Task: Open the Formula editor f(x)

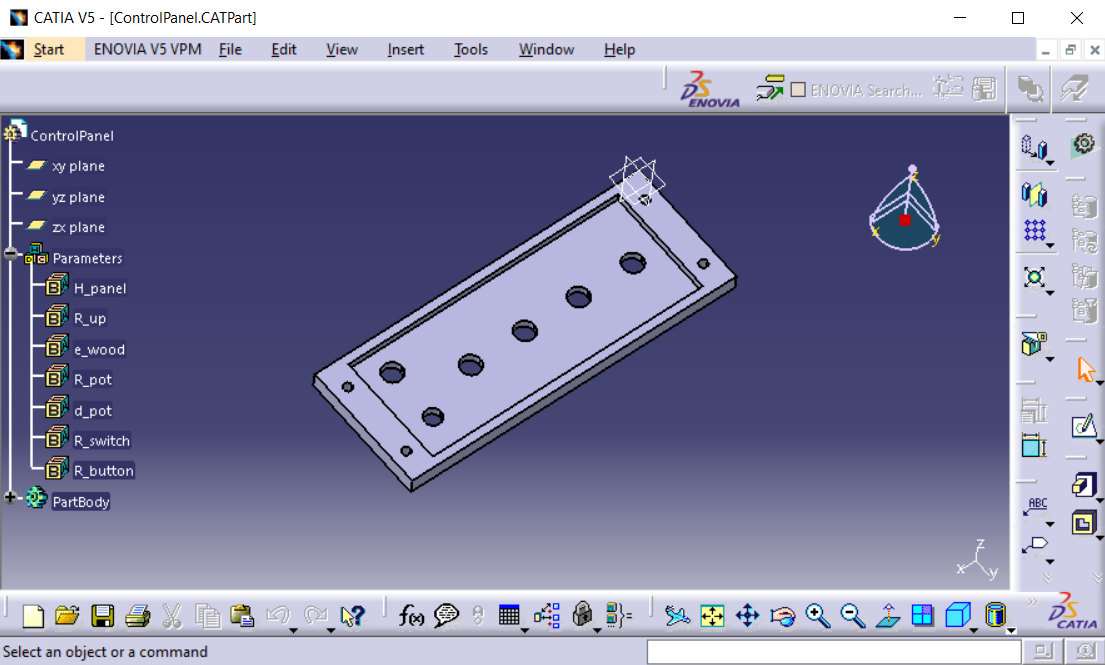Action: click(x=410, y=616)
